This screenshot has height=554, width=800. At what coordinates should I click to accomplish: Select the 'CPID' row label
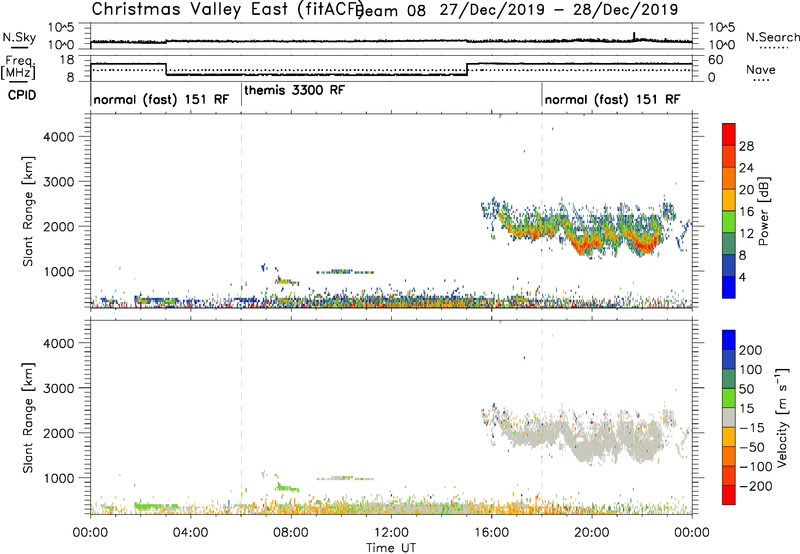[x=22, y=95]
